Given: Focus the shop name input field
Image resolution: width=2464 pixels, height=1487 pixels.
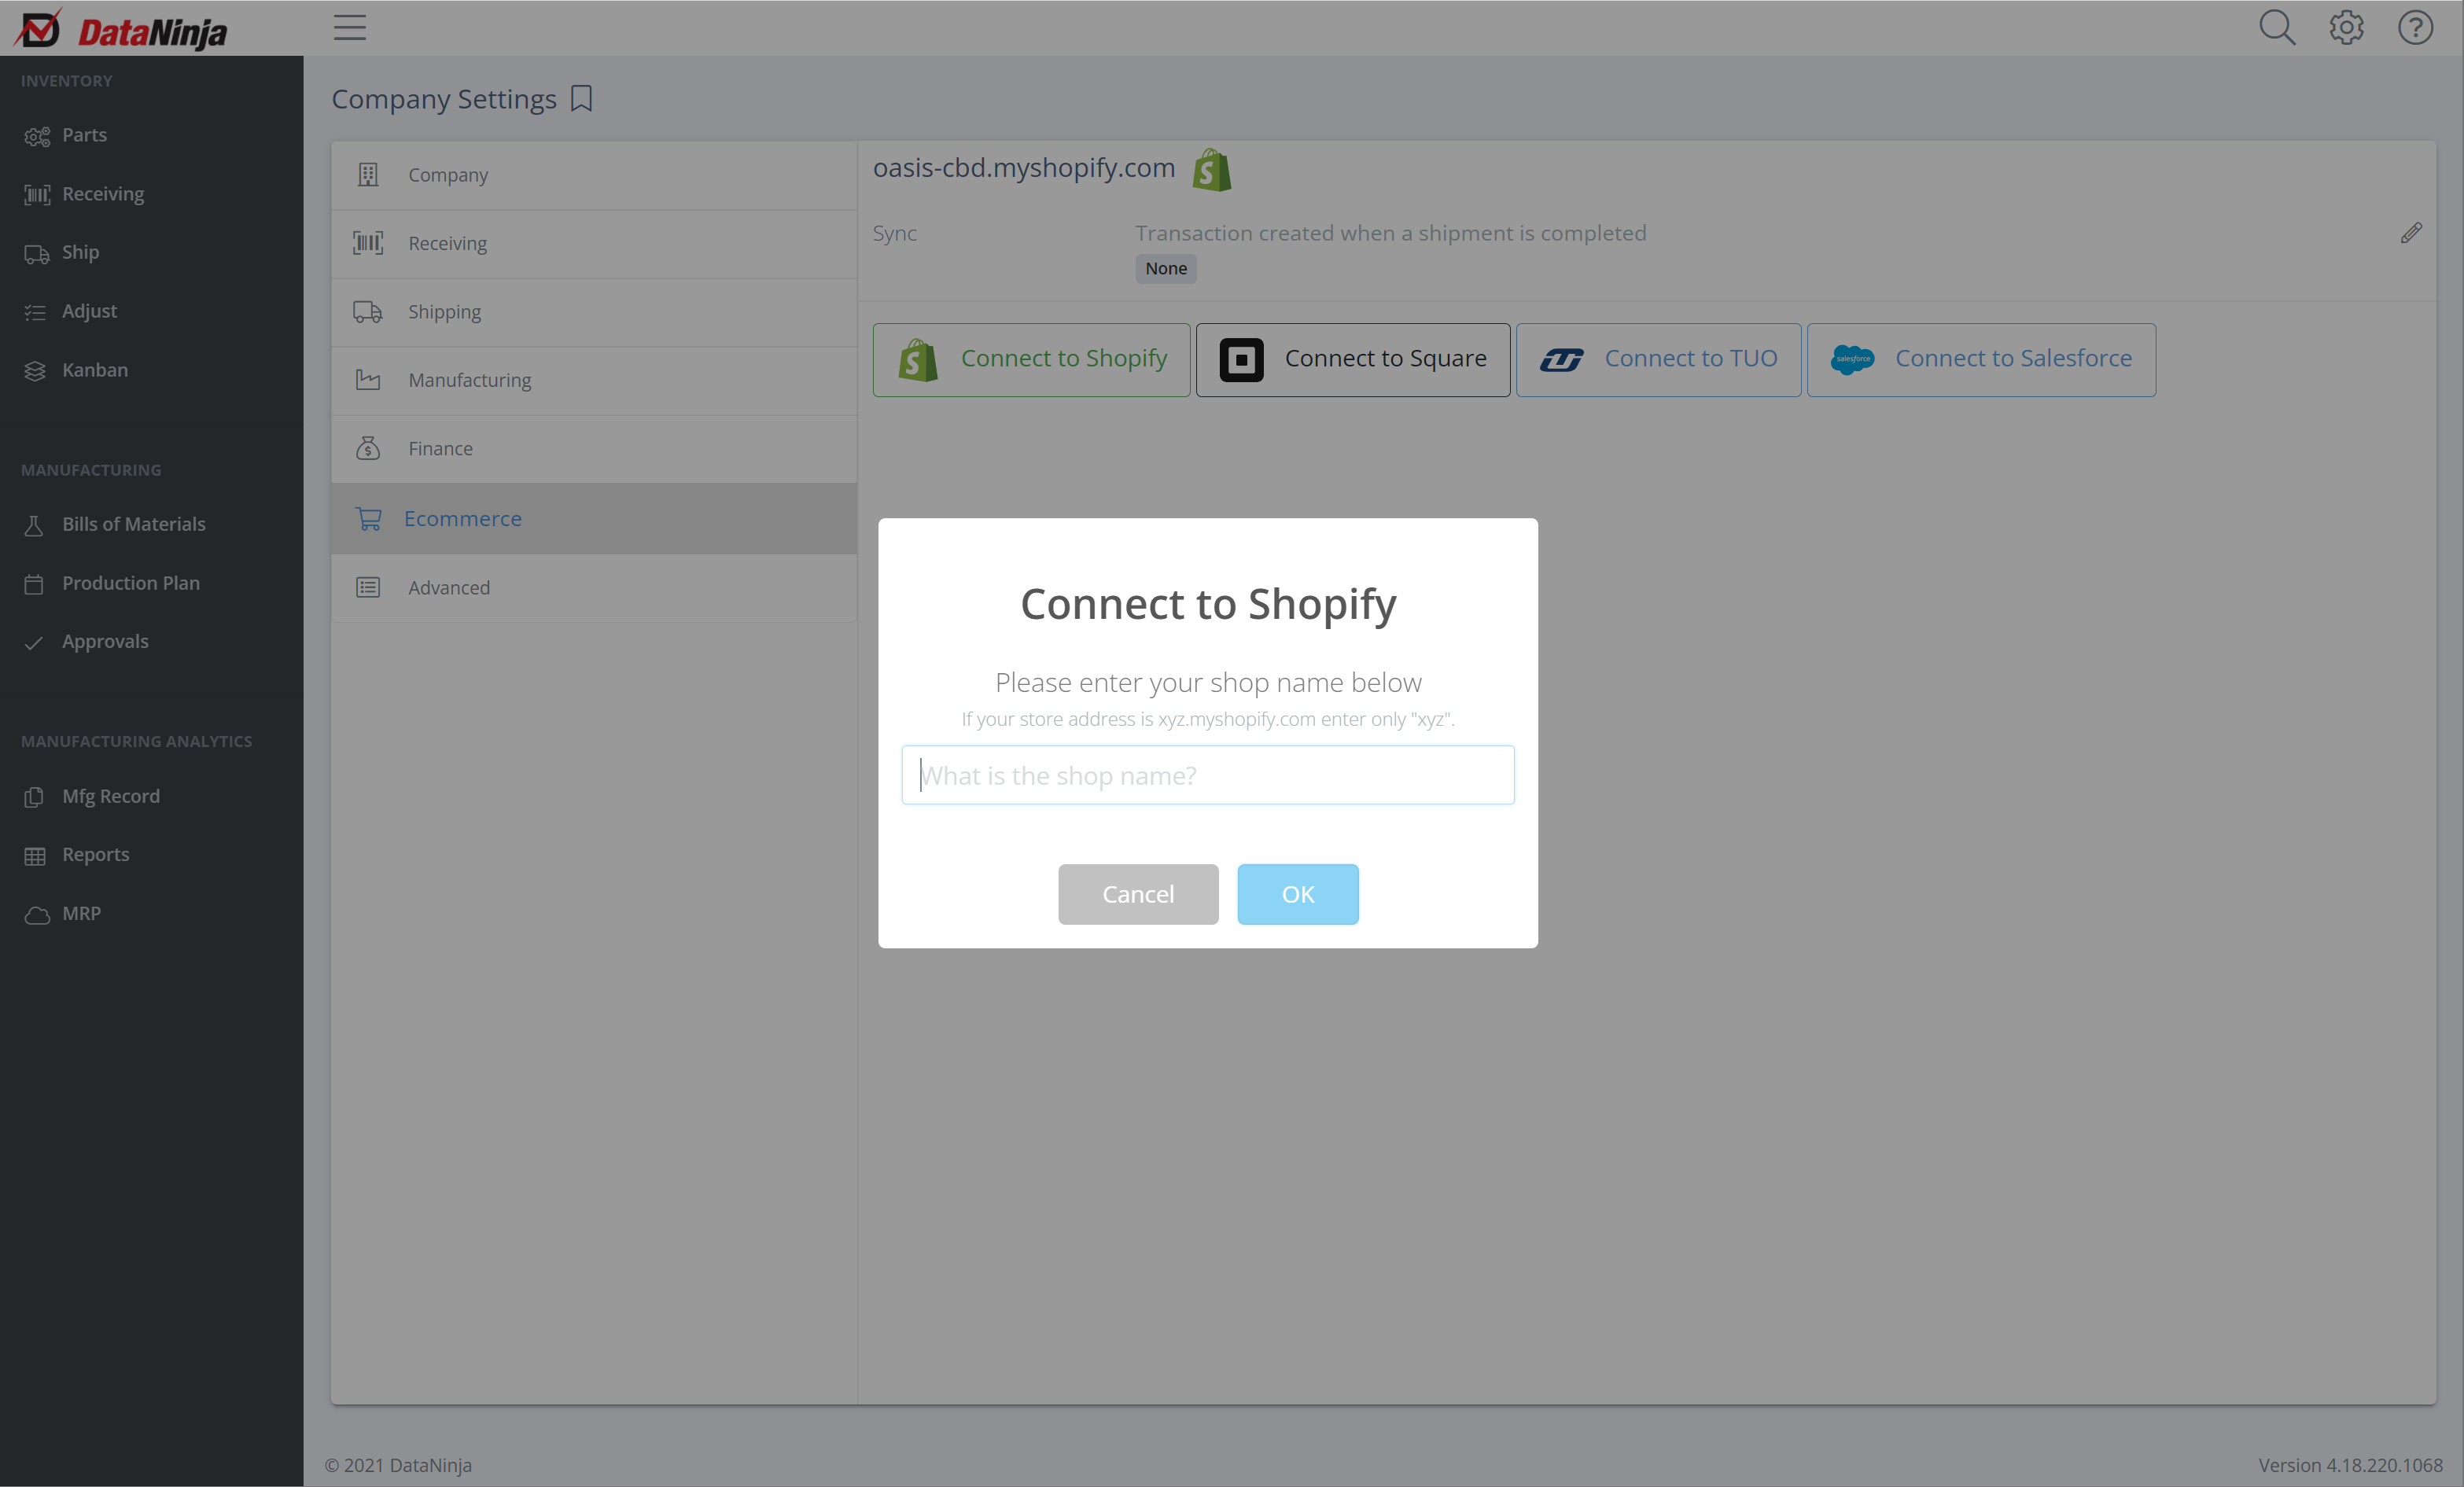Looking at the screenshot, I should (x=1207, y=775).
